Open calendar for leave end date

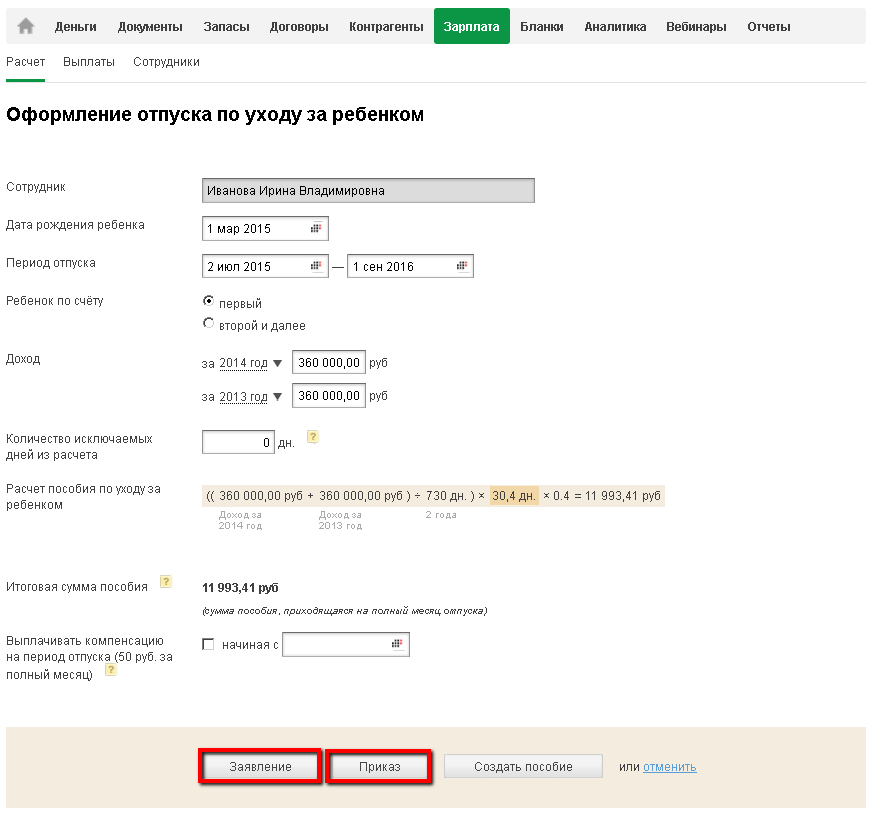(x=461, y=267)
